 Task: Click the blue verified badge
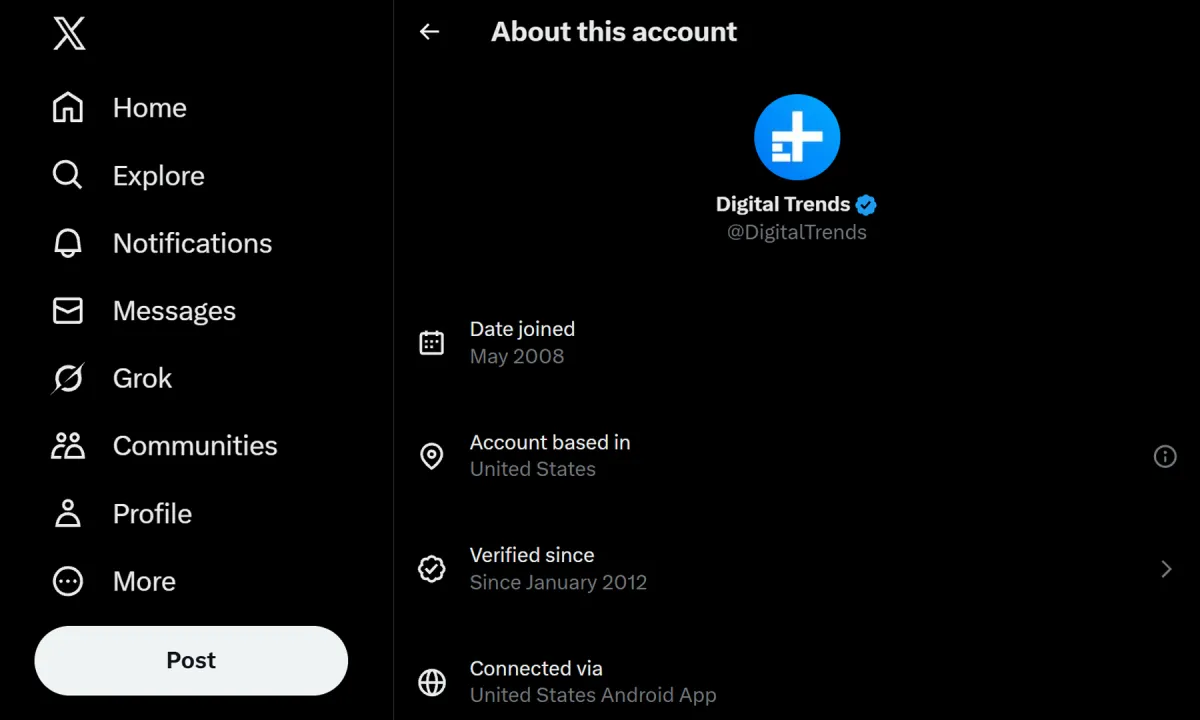[866, 205]
